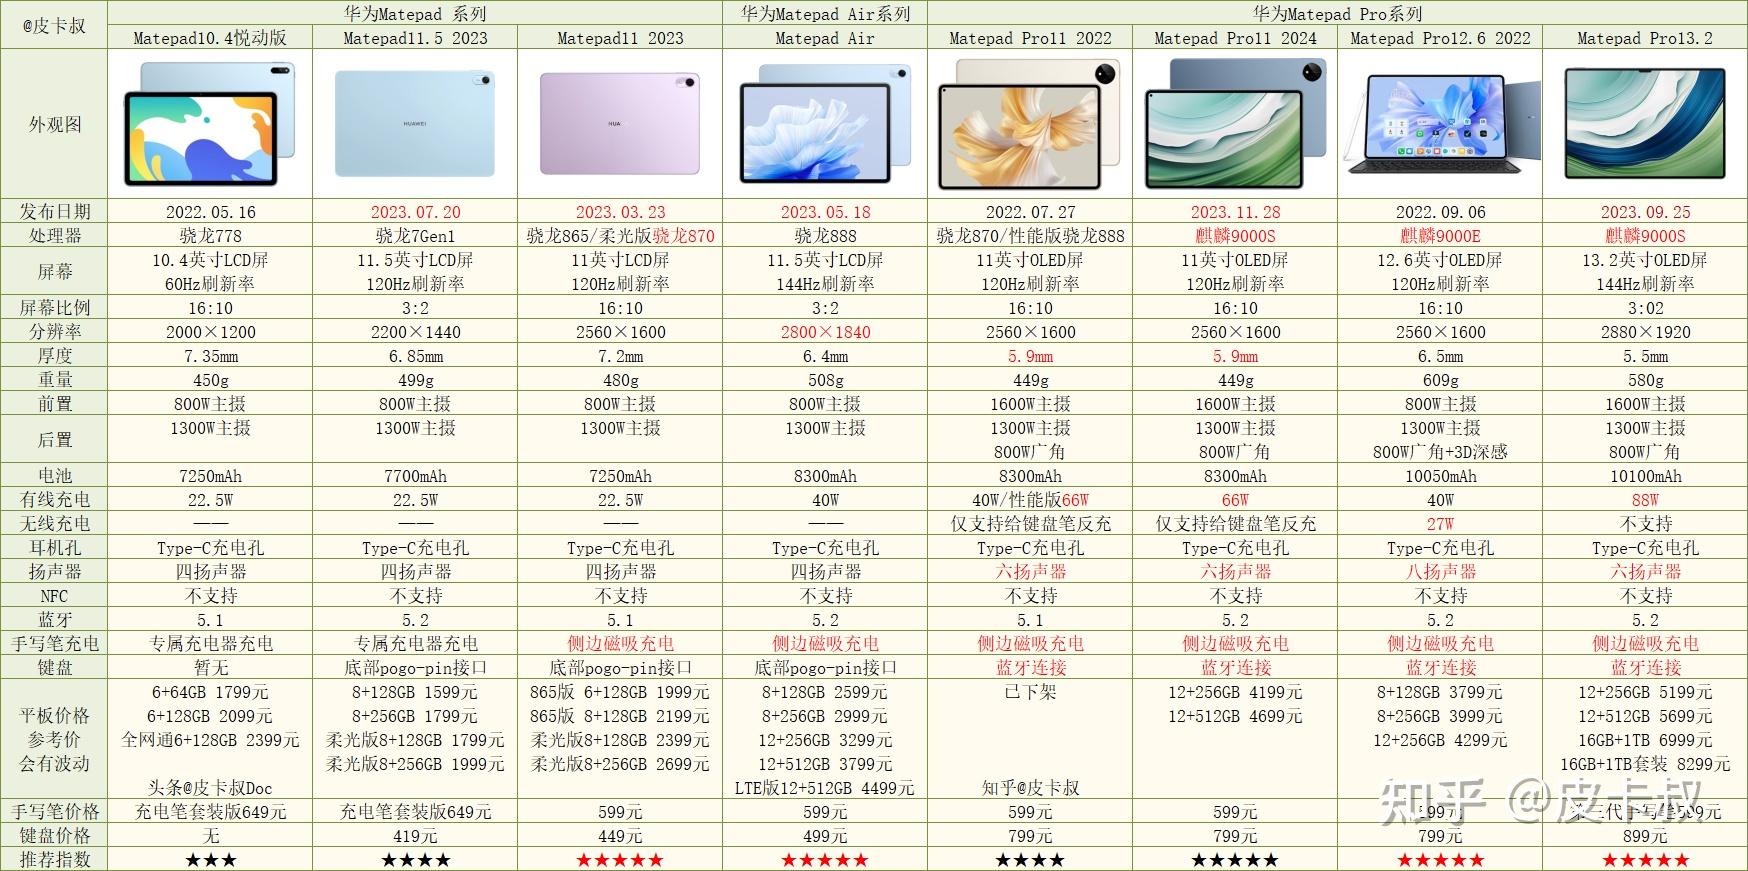1748x871 pixels.
Task: Click the Matepad Pro12.6 2022 product image
Action: click(x=1440, y=124)
